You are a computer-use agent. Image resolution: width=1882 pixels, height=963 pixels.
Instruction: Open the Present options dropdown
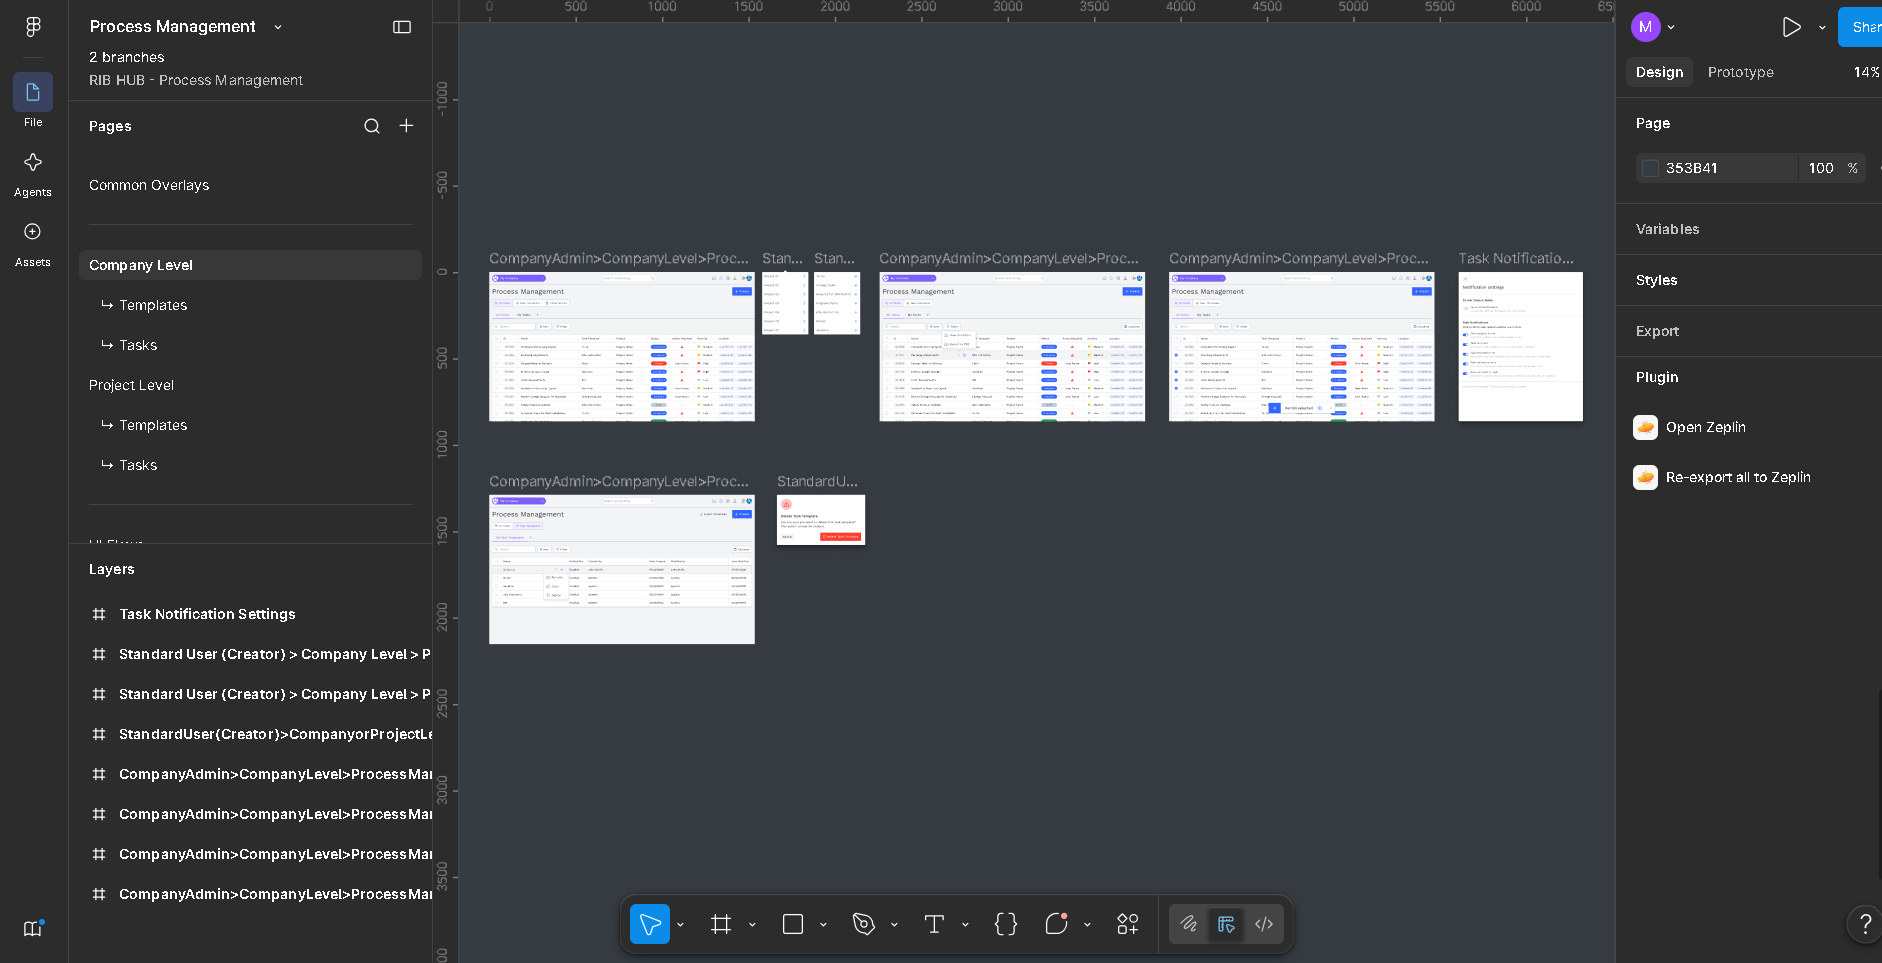pyautogui.click(x=1822, y=28)
